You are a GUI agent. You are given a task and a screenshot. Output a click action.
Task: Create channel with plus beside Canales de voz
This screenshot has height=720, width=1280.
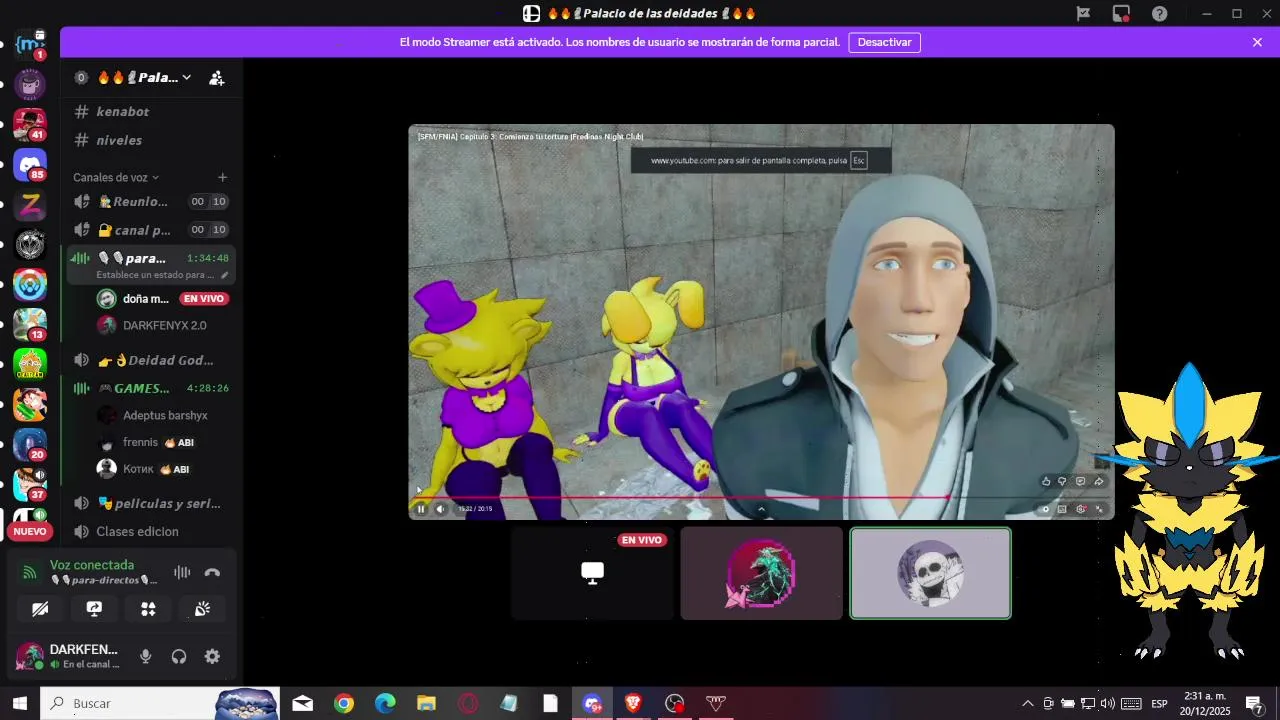click(222, 177)
